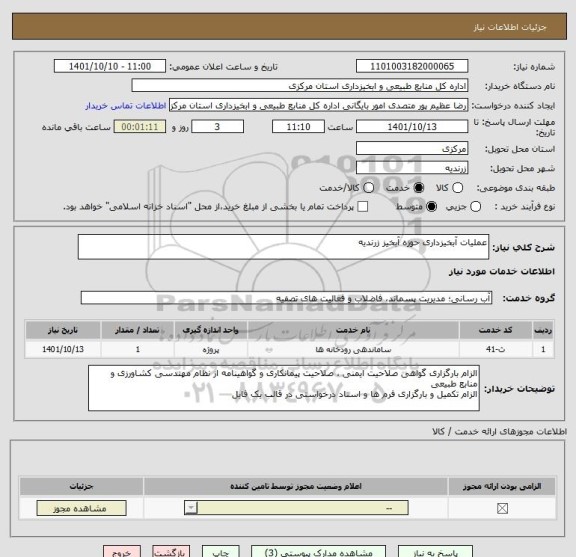The height and width of the screenshot is (557, 576).
Task: Click تعداد / مقدار column header
Action: click(137, 330)
